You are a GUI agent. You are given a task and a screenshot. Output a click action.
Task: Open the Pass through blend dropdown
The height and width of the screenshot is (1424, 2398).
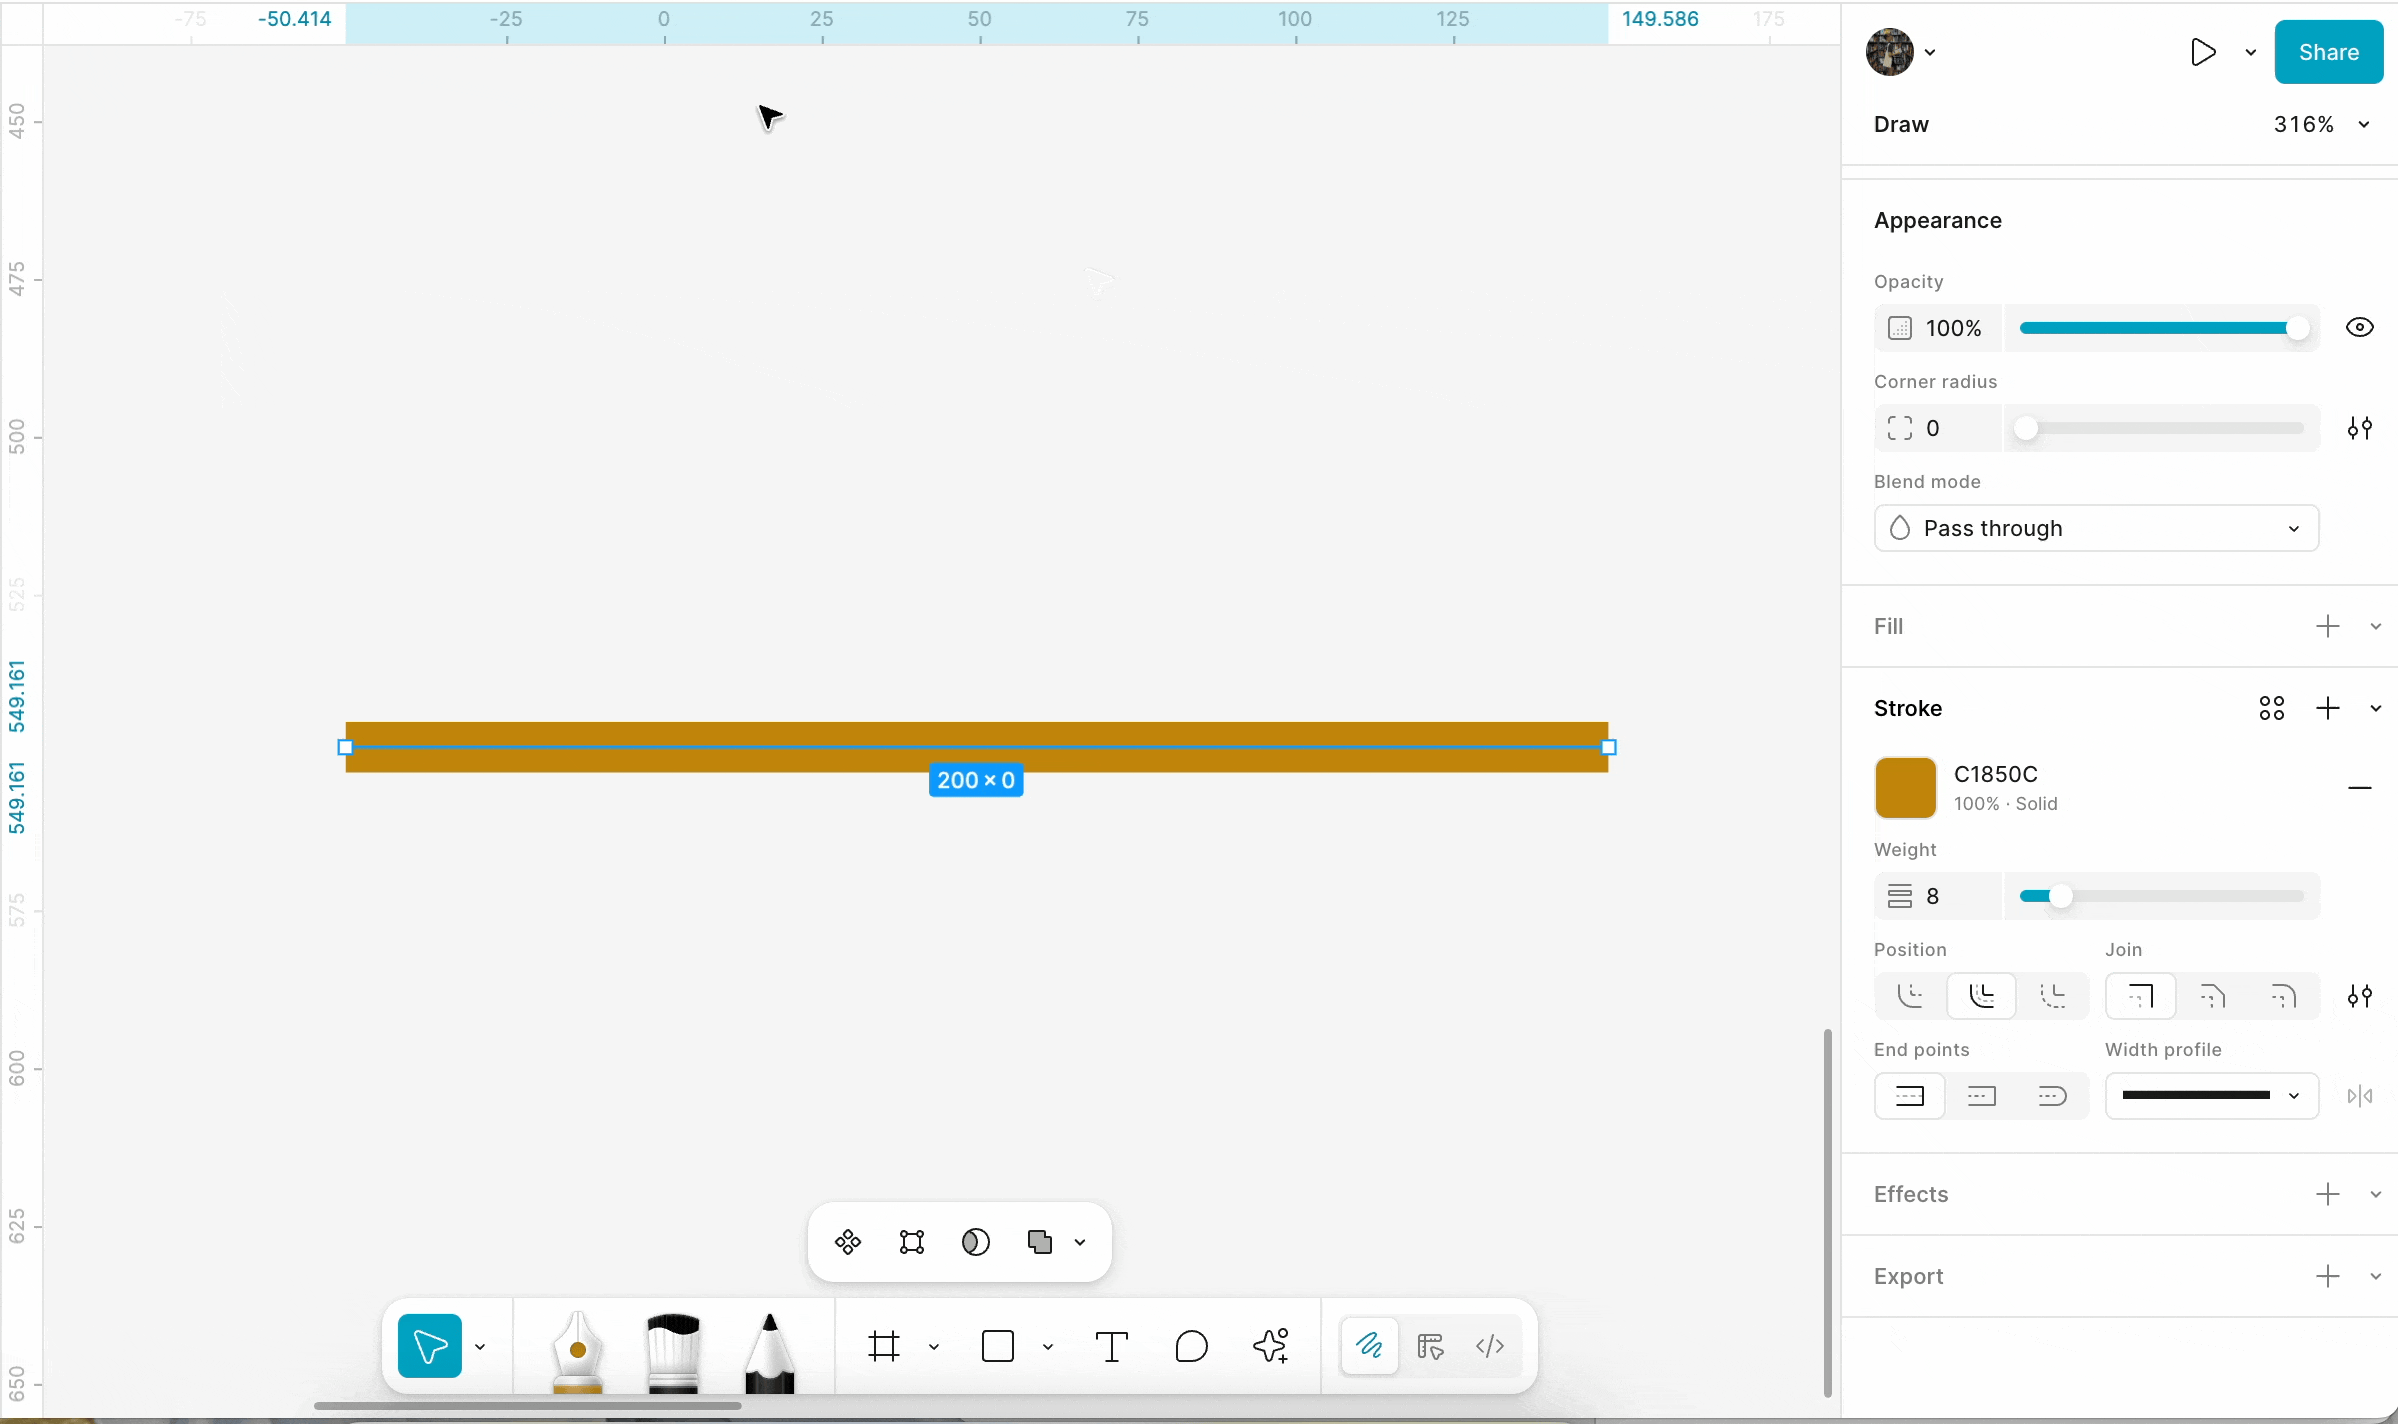coord(2096,528)
